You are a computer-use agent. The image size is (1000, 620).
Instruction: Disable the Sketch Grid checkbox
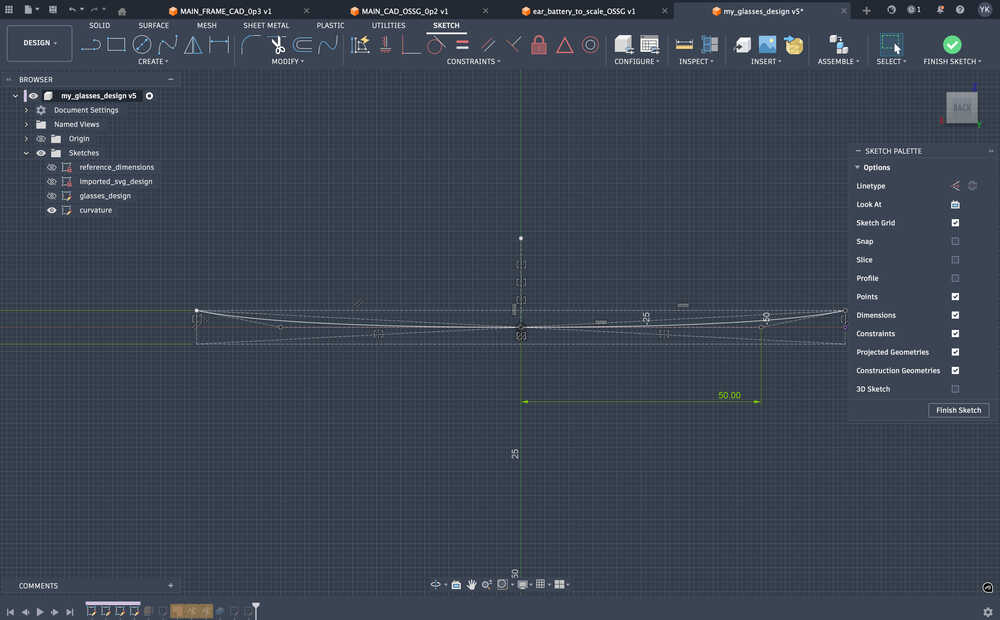(x=955, y=222)
